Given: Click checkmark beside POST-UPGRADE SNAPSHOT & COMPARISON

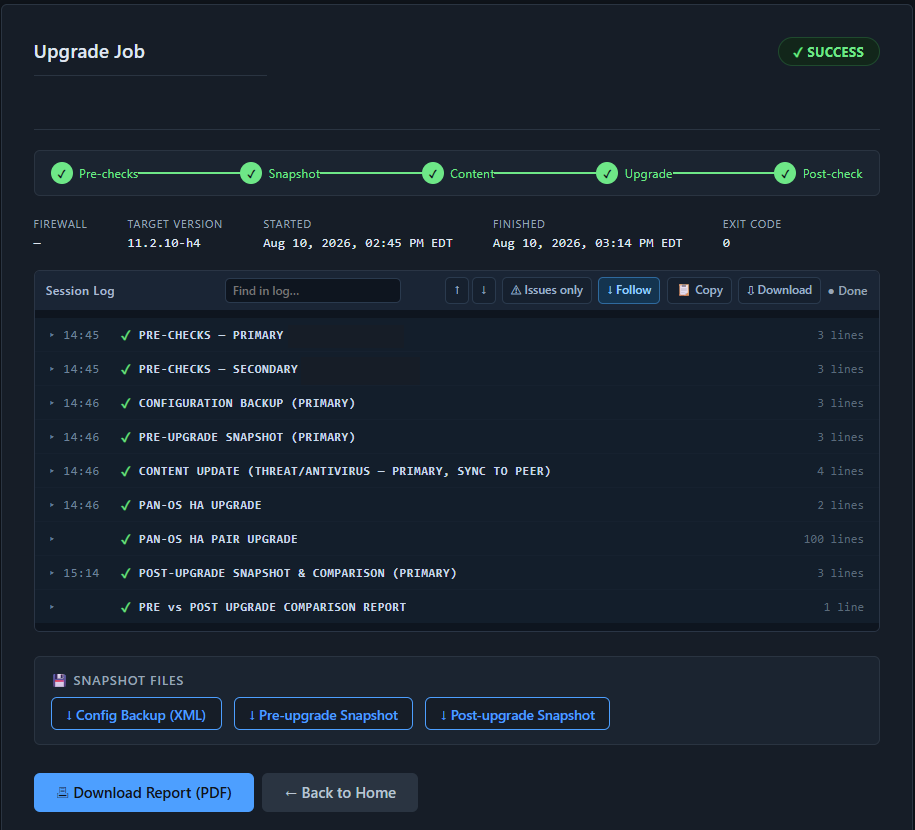Looking at the screenshot, I should tap(125, 573).
